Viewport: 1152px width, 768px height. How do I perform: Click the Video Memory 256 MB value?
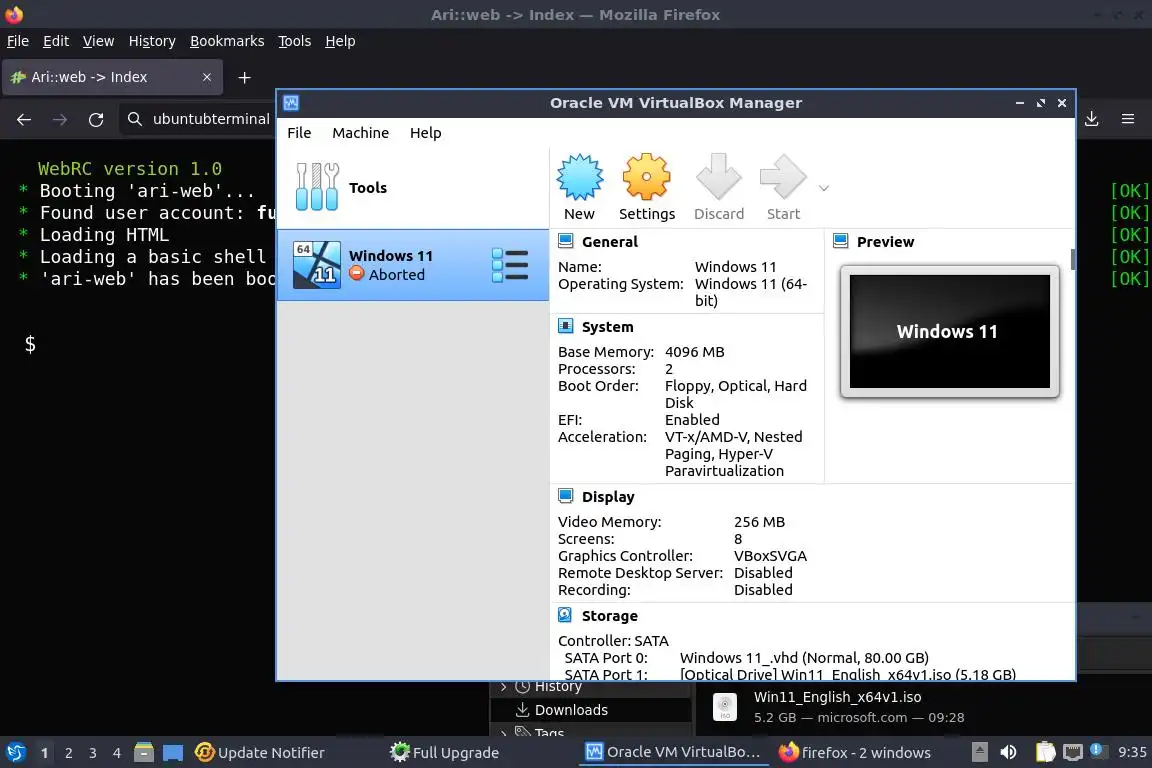click(x=759, y=522)
